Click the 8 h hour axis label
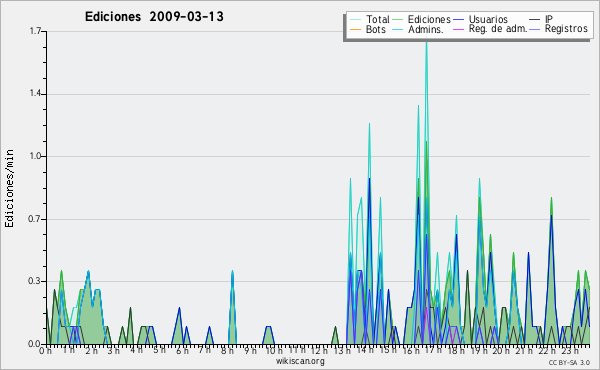 (227, 350)
